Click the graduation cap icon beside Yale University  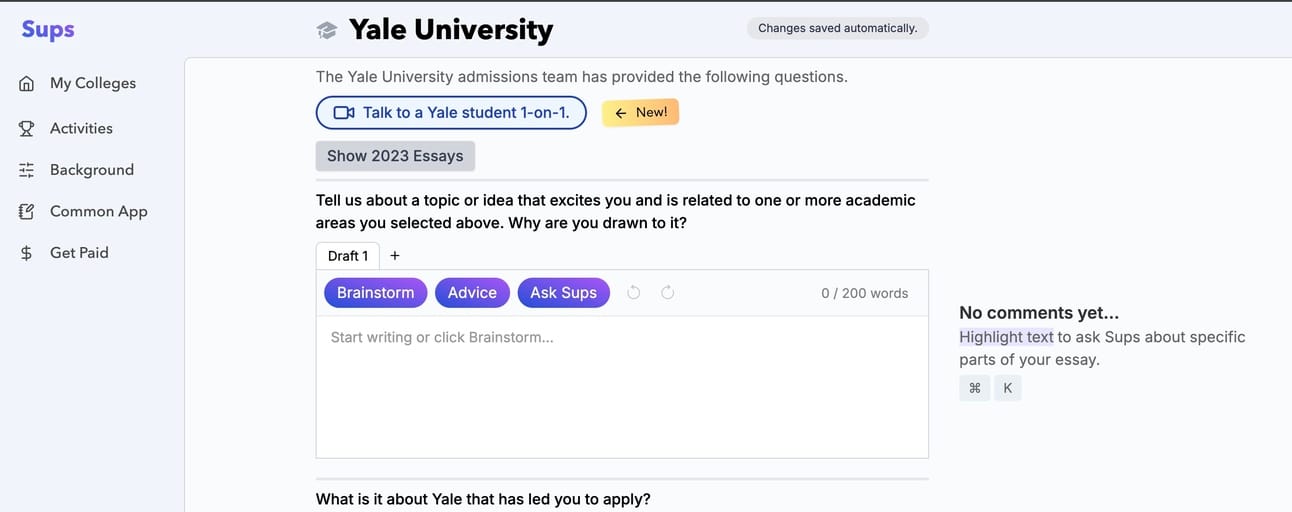click(327, 31)
